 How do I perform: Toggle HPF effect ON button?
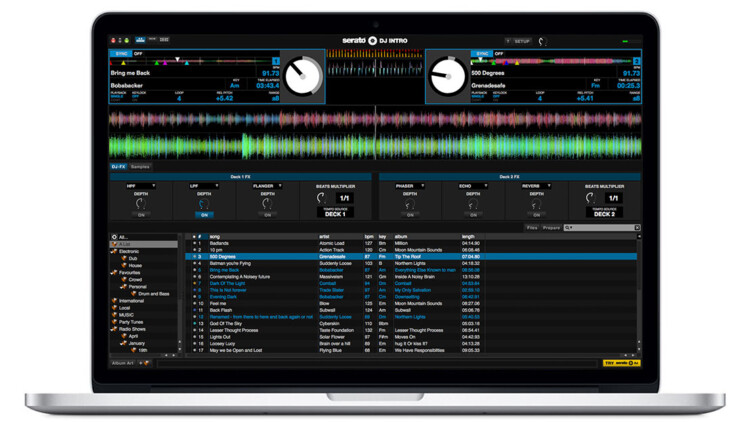(x=141, y=215)
